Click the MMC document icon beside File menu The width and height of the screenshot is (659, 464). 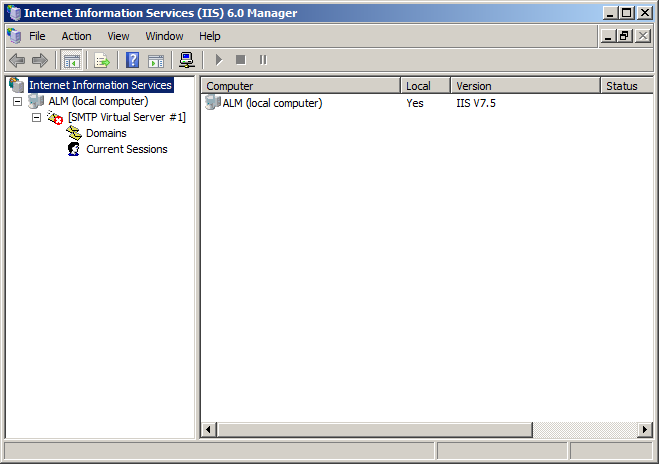pos(14,36)
